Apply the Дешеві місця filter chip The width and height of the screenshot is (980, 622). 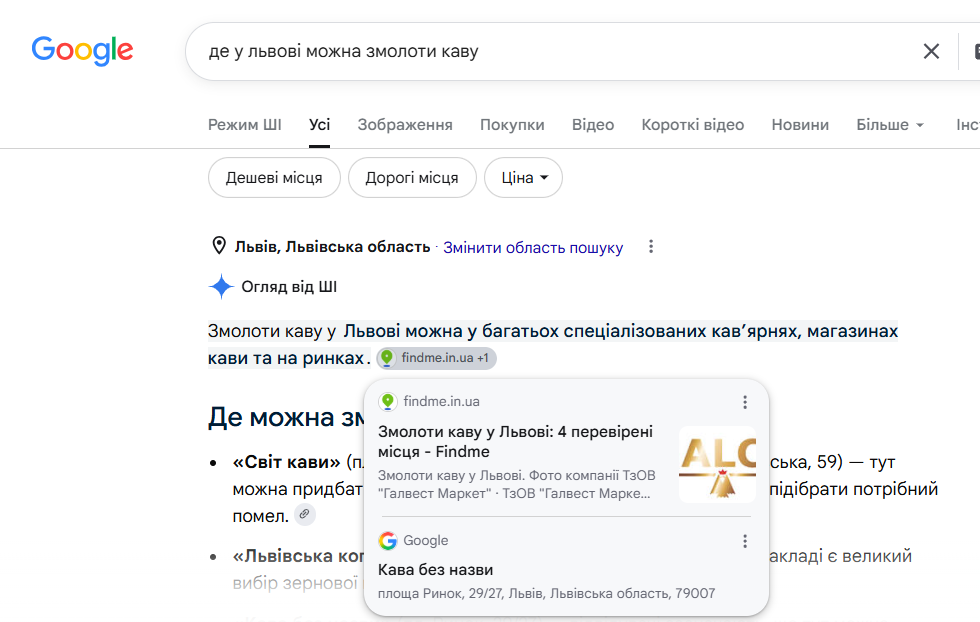click(x=274, y=178)
